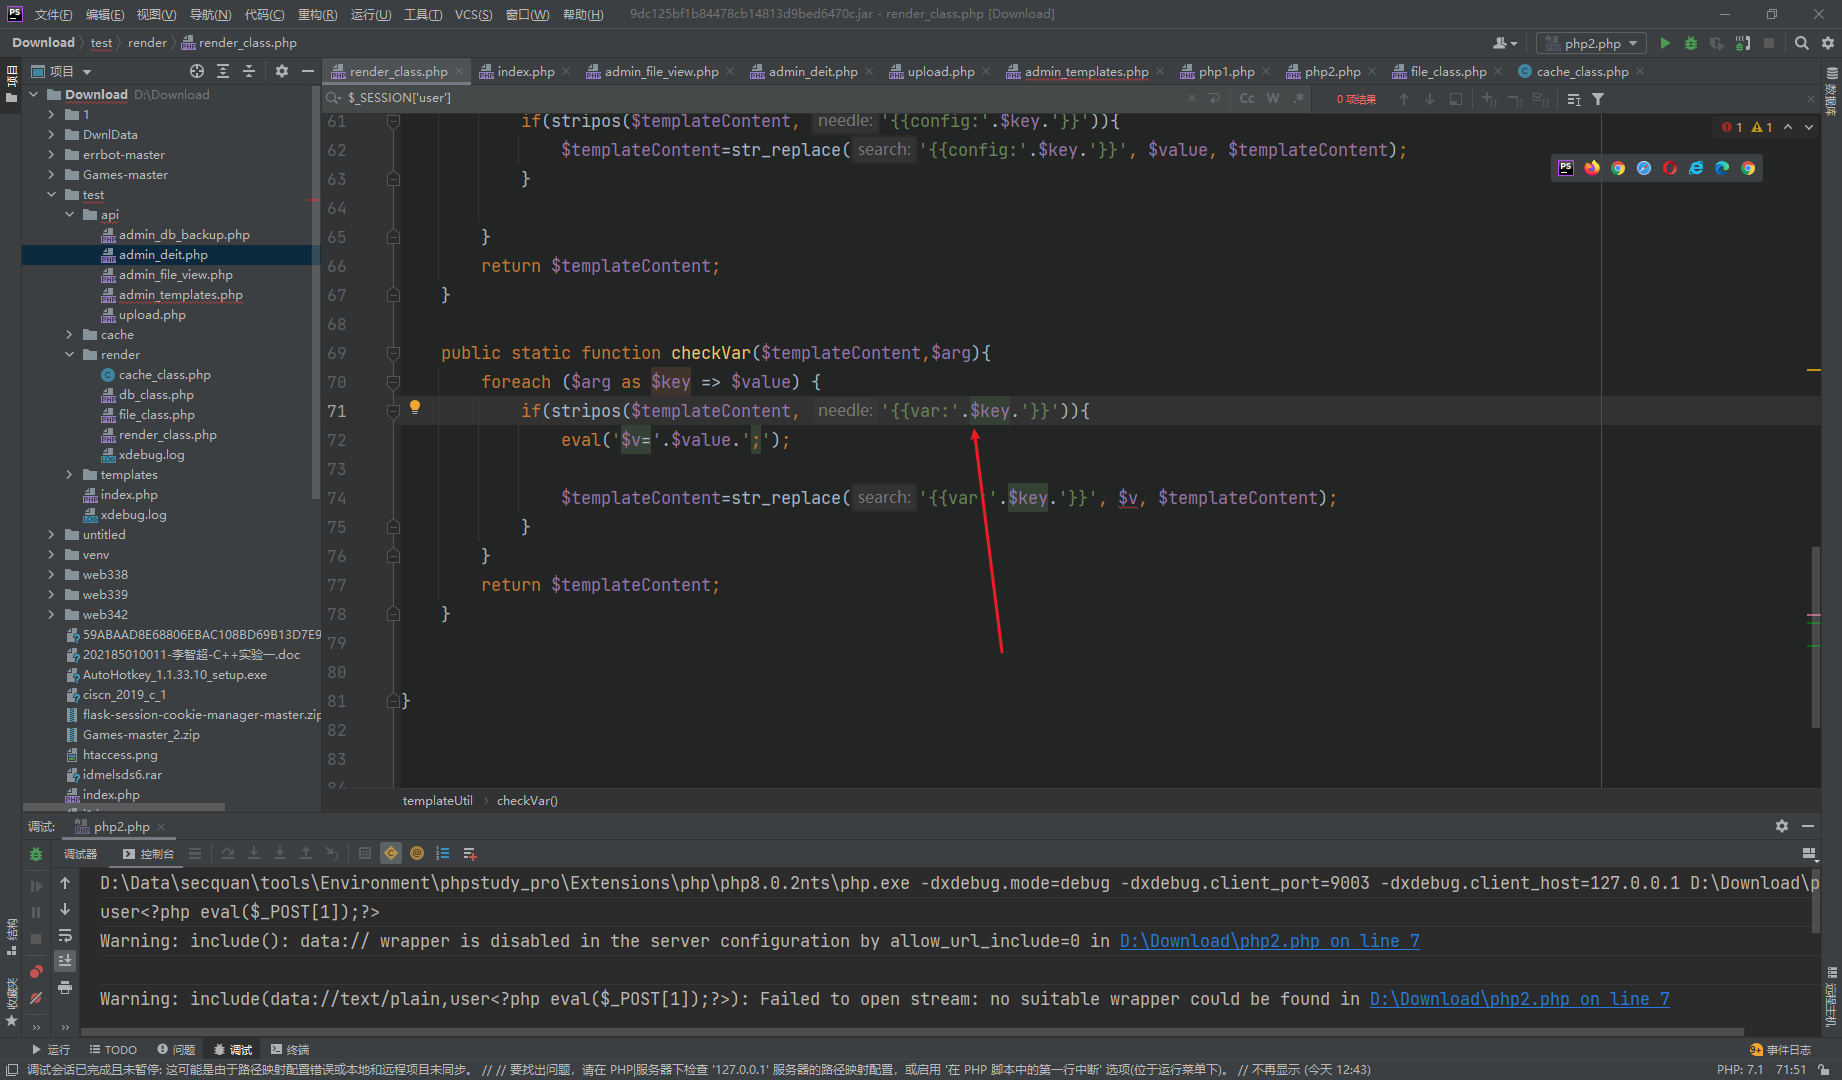This screenshot has width=1842, height=1080.
Task: Collapse all in project panel
Action: click(x=249, y=71)
